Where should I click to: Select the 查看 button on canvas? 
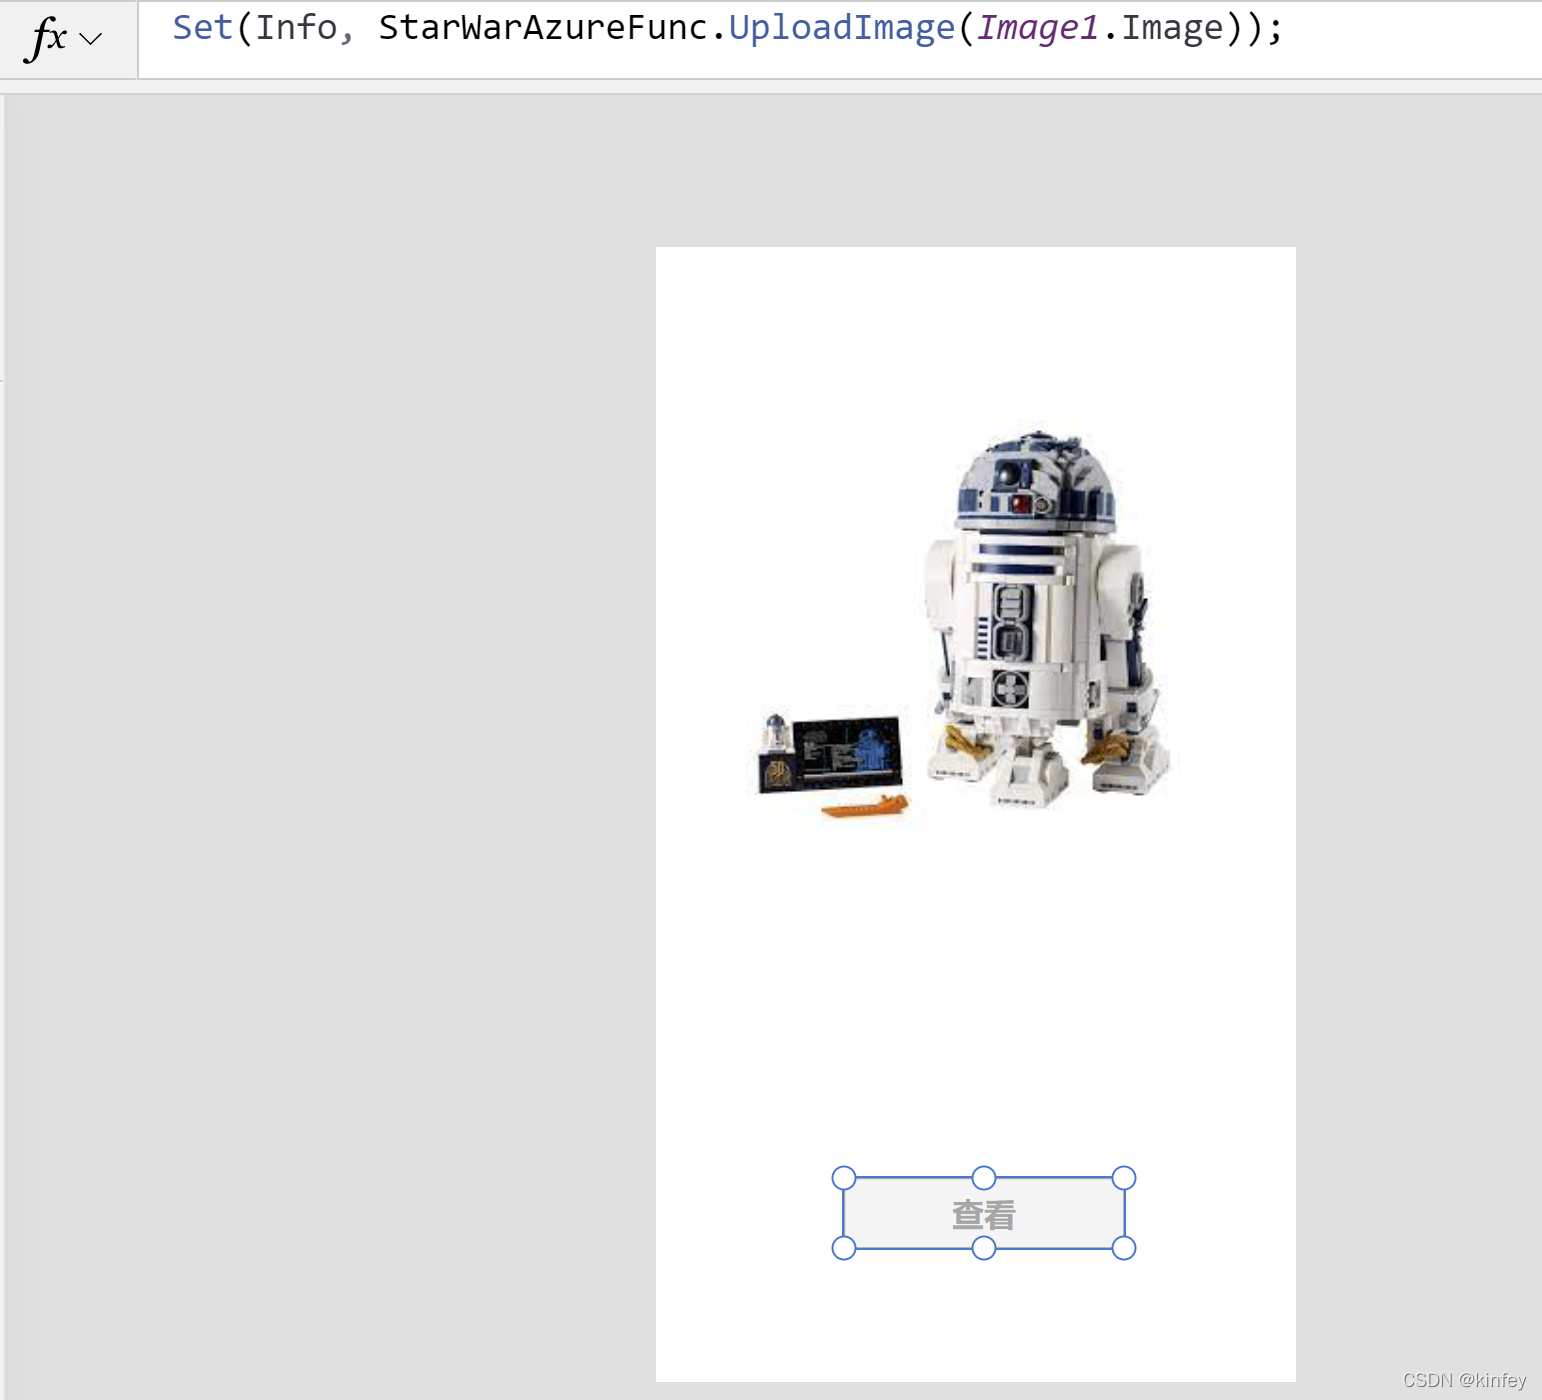[x=984, y=1213]
